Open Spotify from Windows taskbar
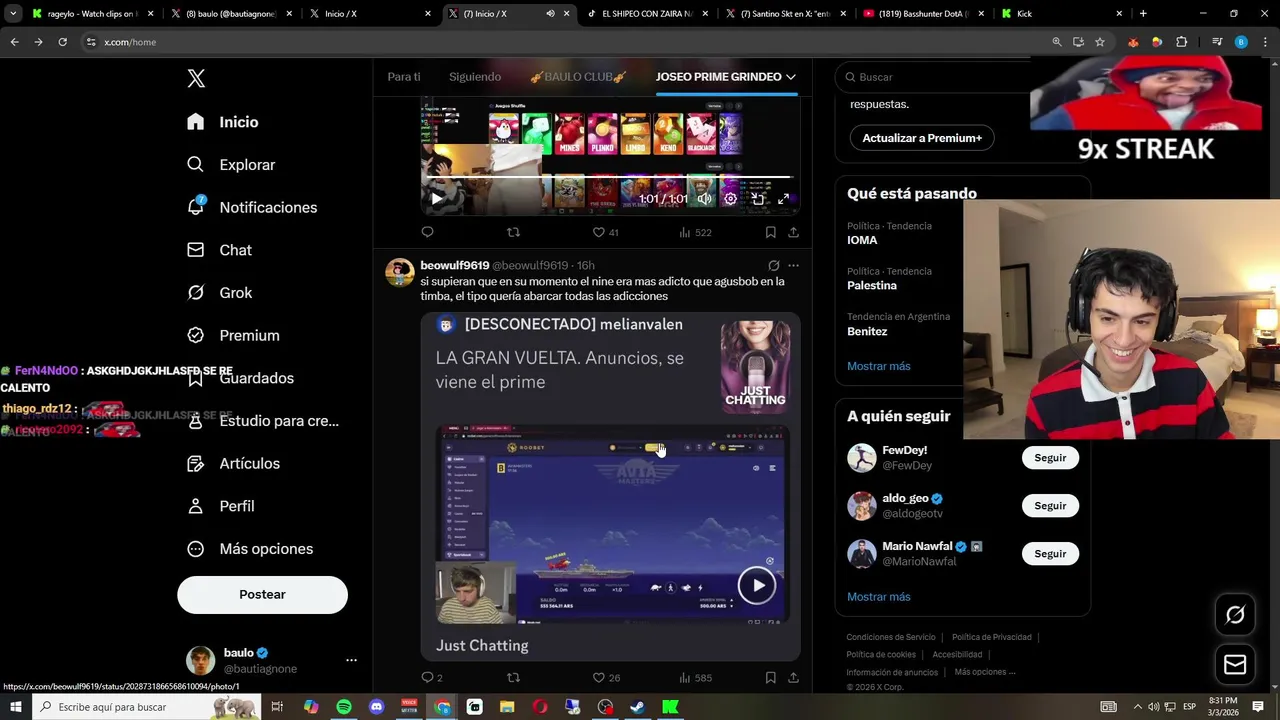 point(344,707)
